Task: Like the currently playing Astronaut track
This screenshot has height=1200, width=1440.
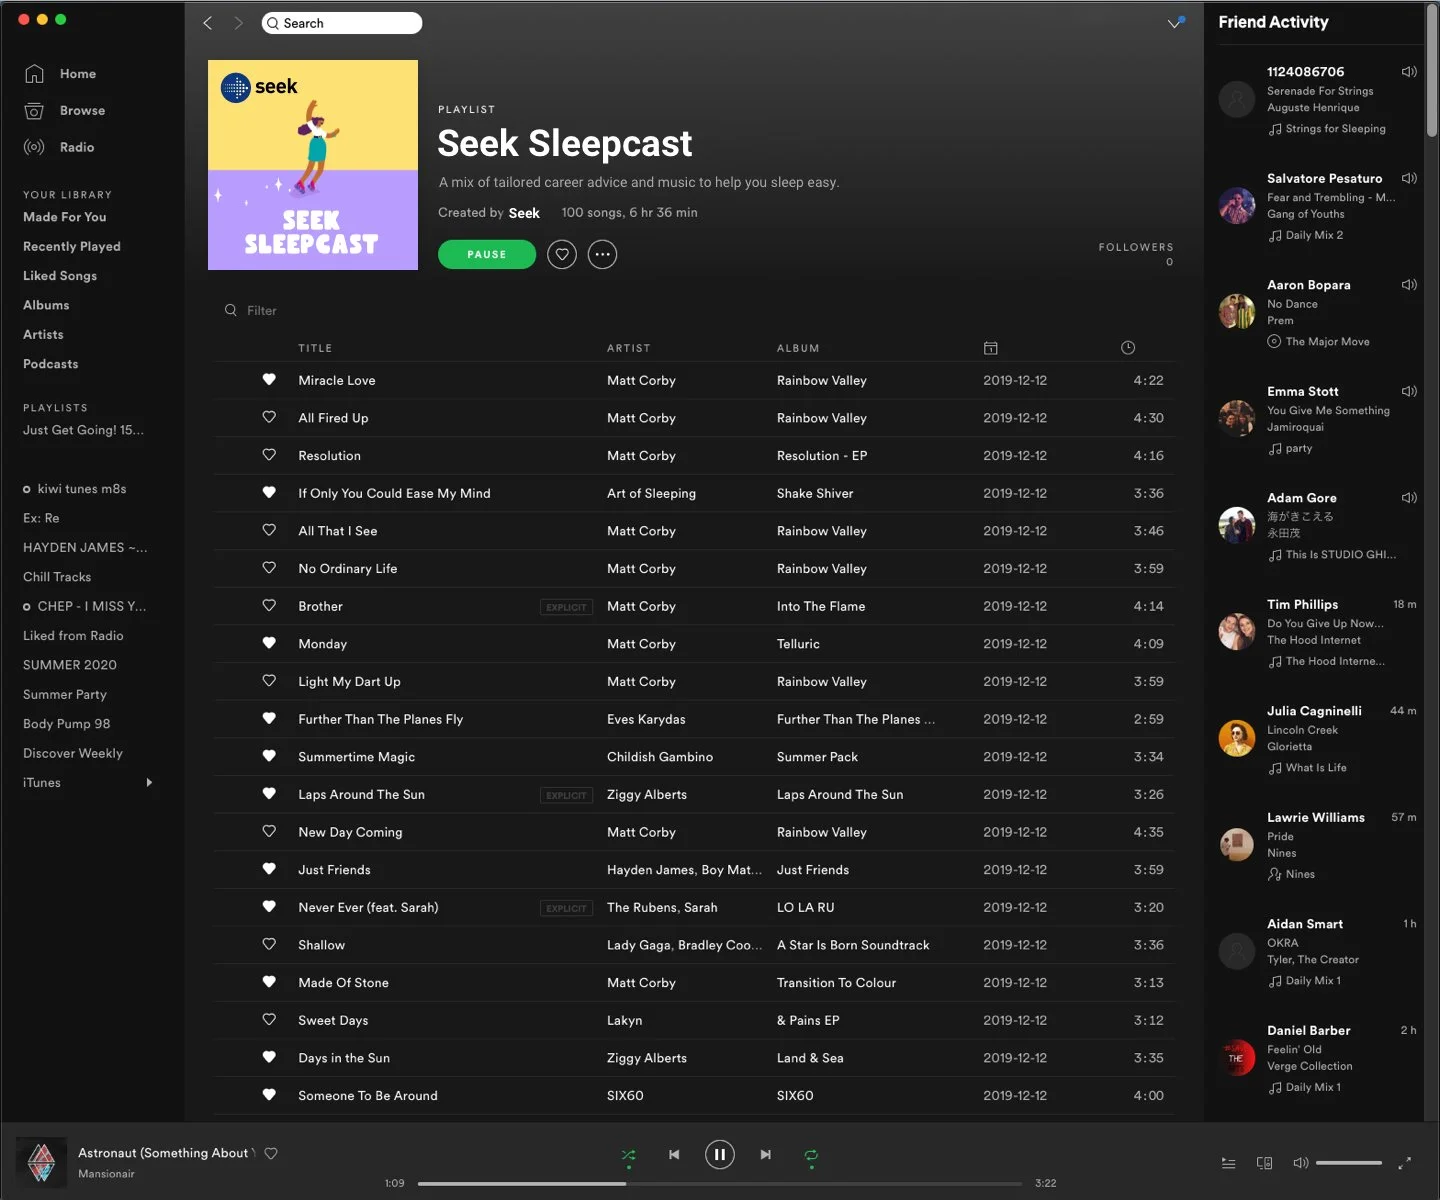Action: (x=271, y=1153)
